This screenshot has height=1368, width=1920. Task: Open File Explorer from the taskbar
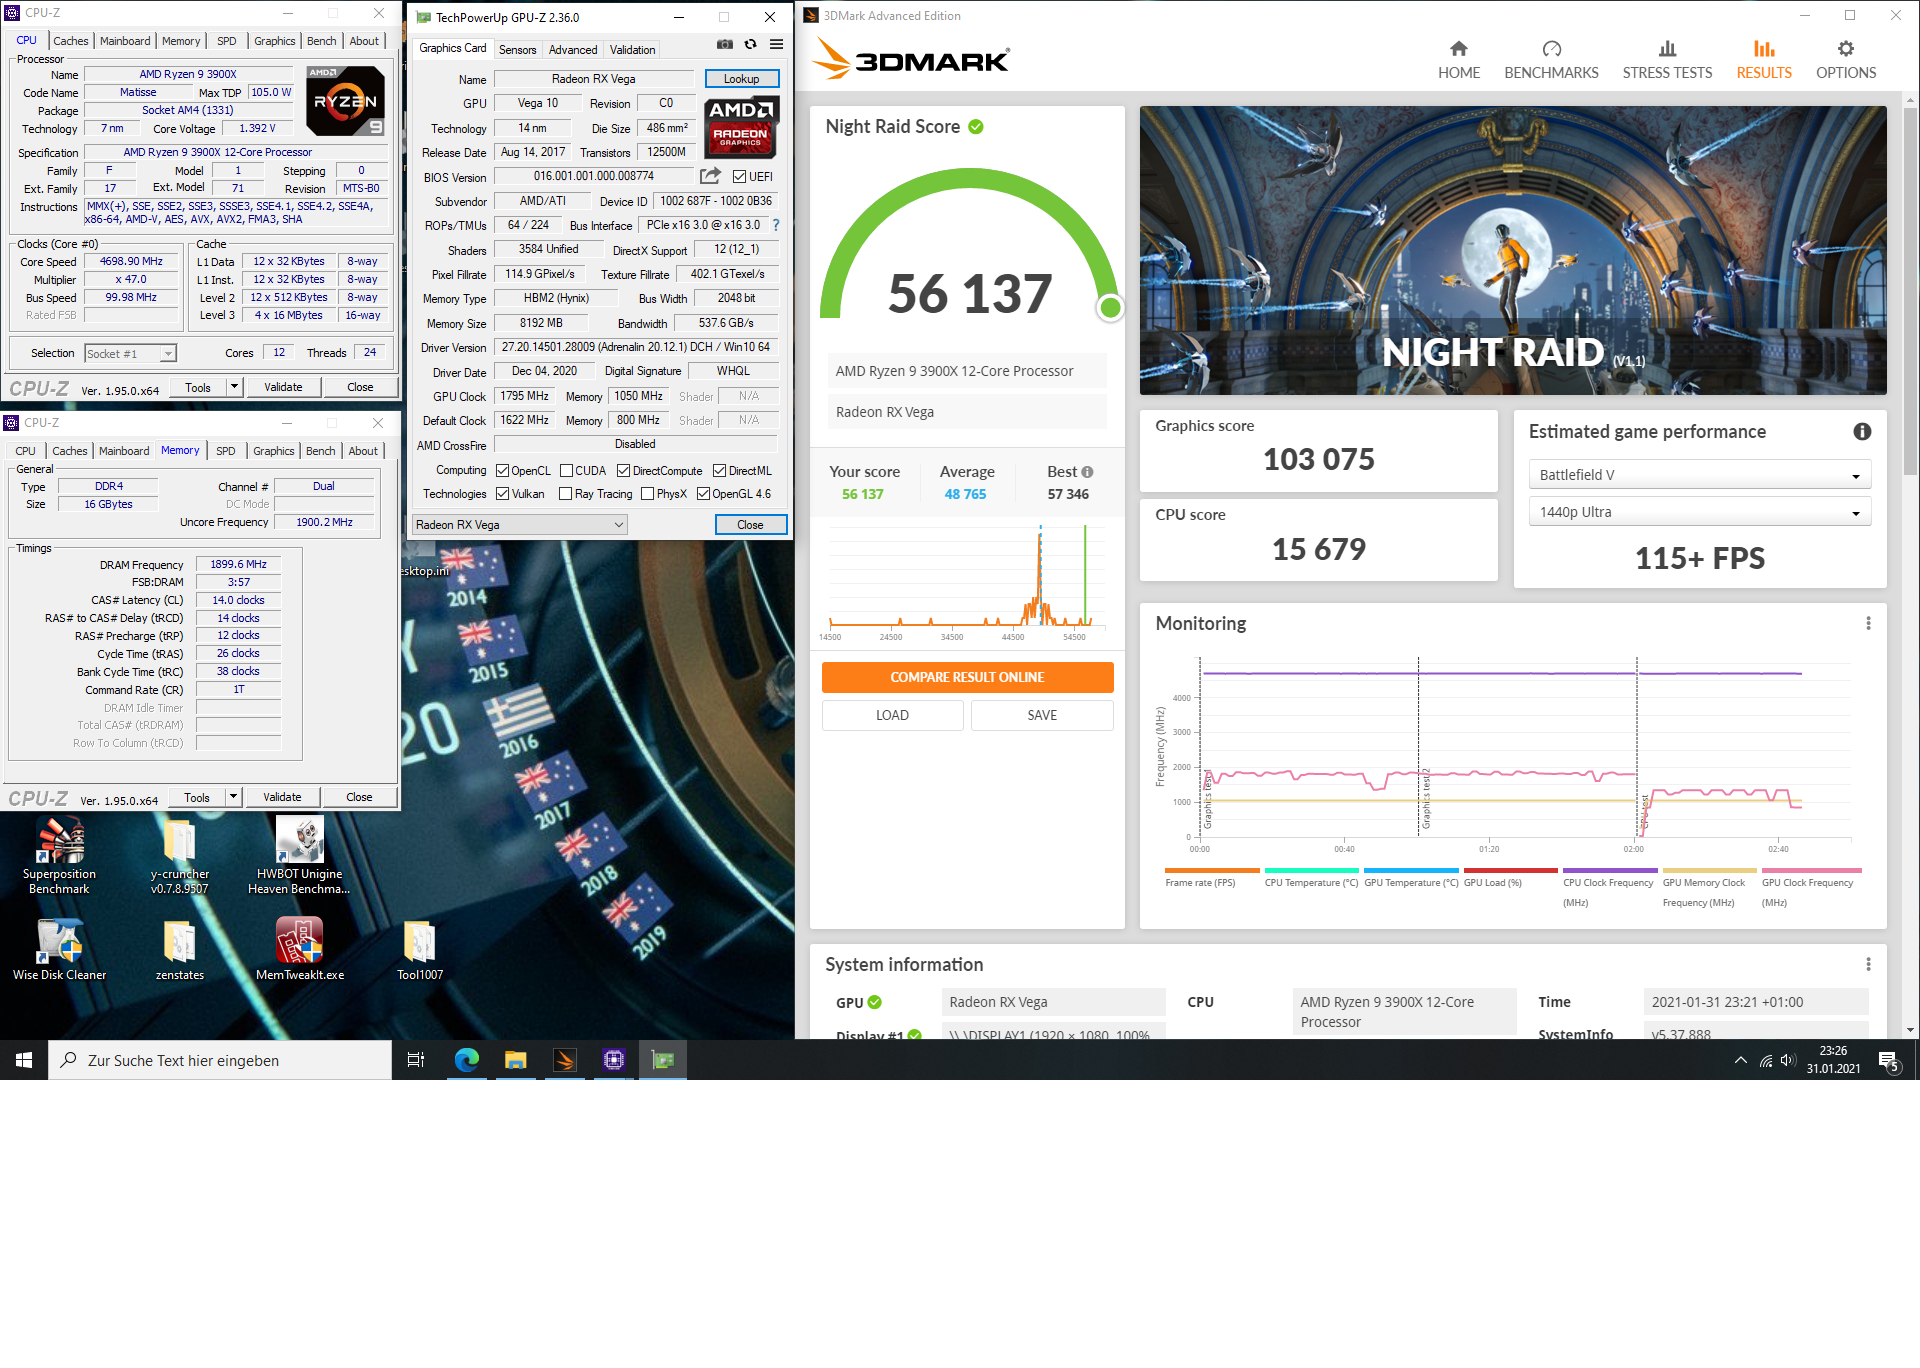(x=515, y=1060)
